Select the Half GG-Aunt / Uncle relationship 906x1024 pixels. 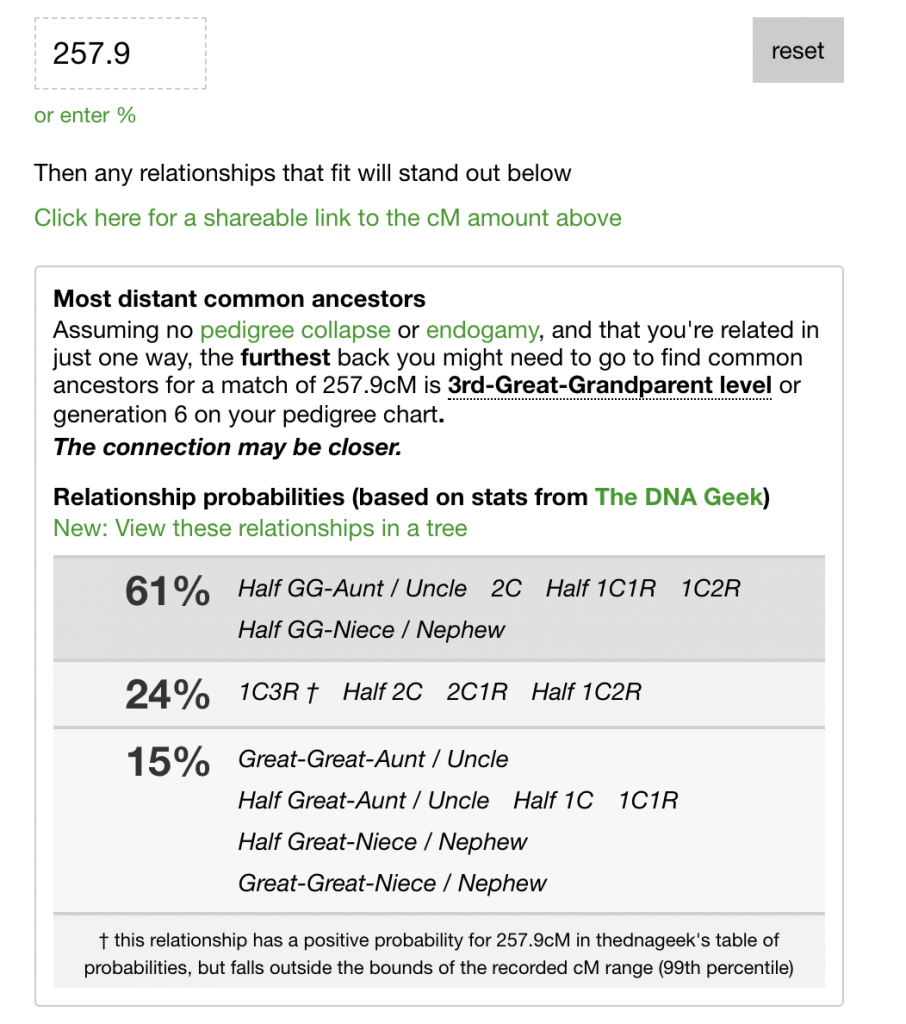coord(352,589)
